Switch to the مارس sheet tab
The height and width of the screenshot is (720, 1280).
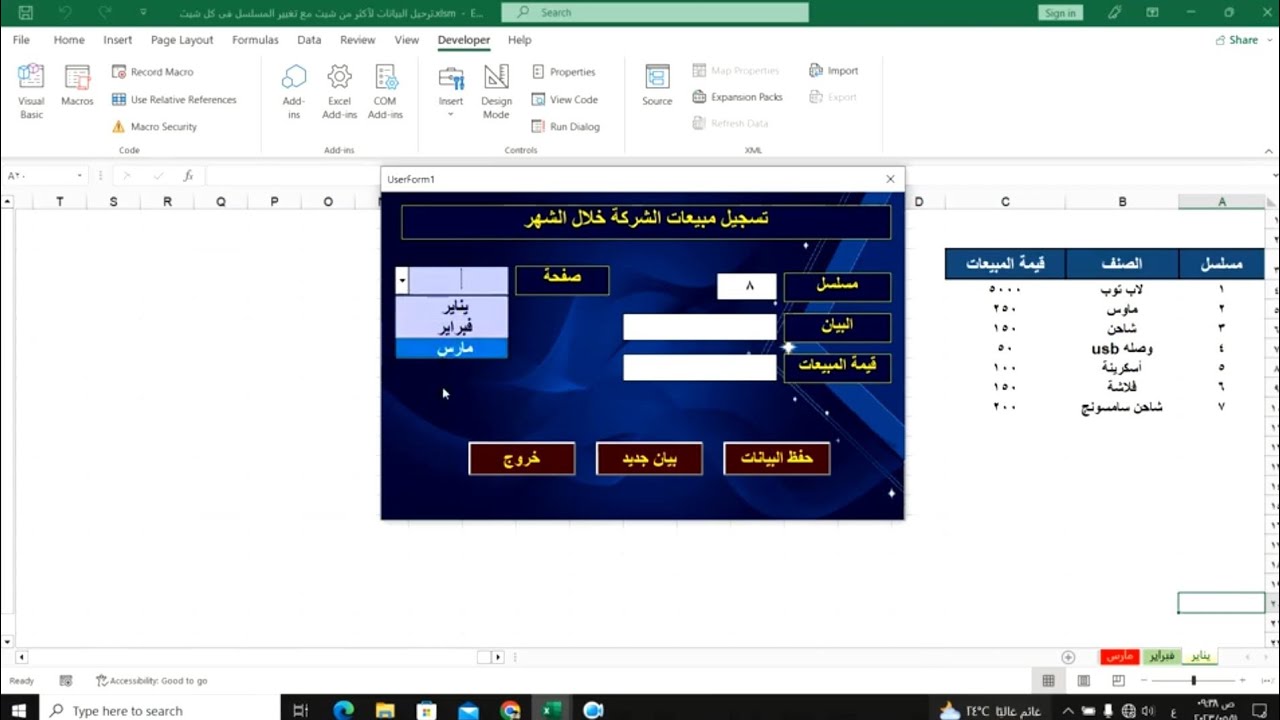(x=1119, y=656)
